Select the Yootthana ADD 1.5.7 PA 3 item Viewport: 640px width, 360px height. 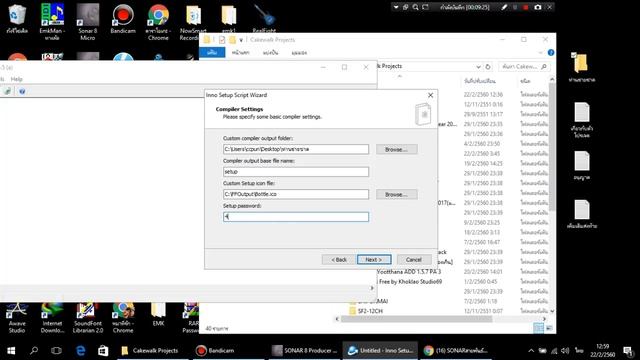409,271
